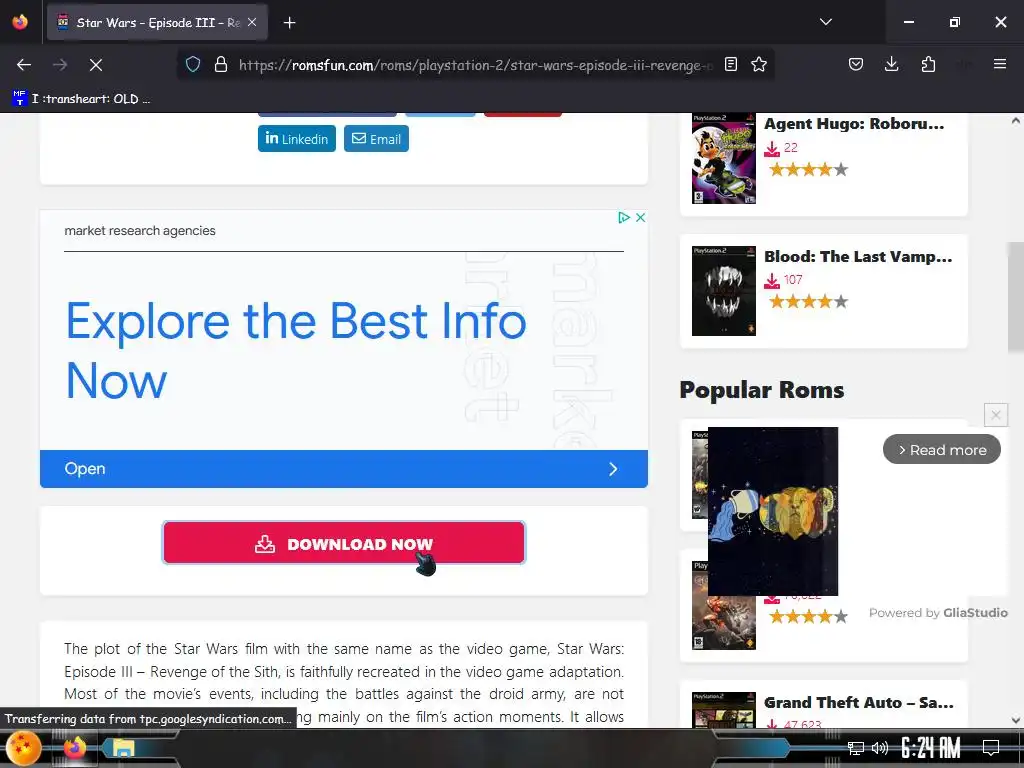The width and height of the screenshot is (1024, 768).
Task: Click the page vertical scrollbar thumb
Action: click(1016, 297)
